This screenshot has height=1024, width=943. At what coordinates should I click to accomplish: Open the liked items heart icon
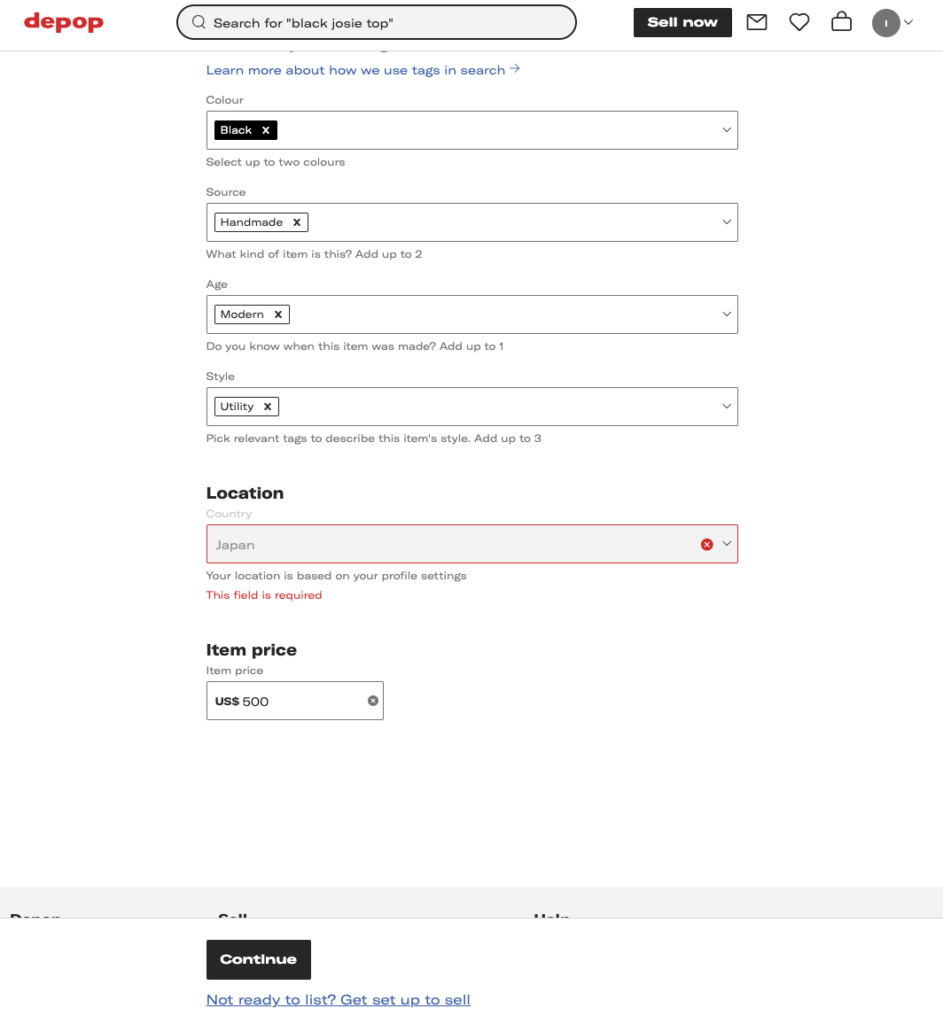click(x=799, y=22)
